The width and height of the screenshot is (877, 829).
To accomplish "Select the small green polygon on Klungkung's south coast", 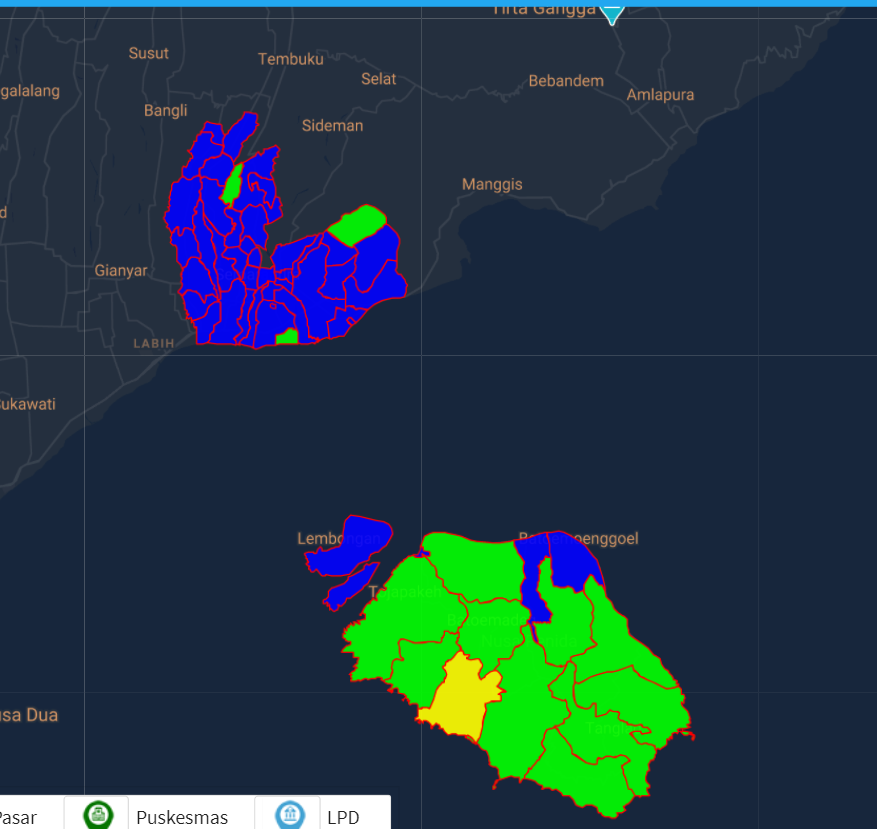I will (287, 337).
